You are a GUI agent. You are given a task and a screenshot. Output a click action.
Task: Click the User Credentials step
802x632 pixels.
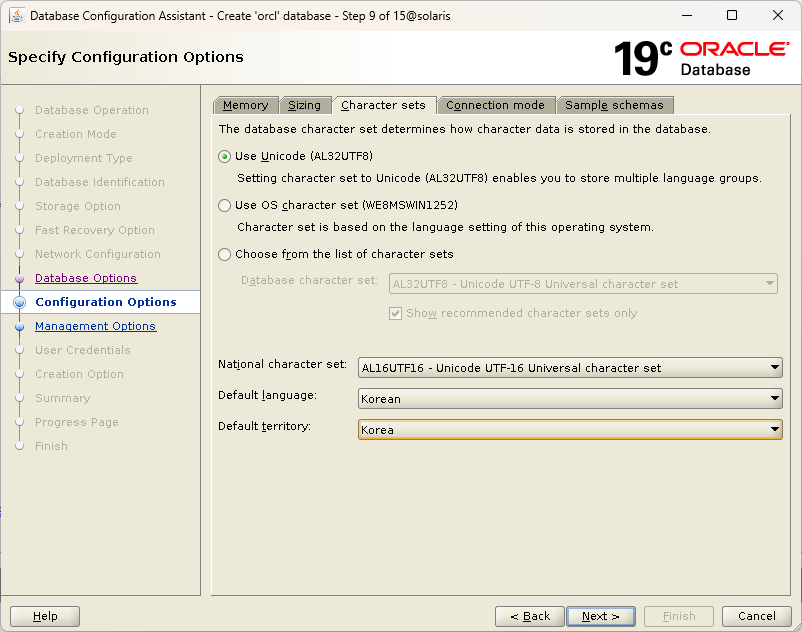tap(83, 350)
